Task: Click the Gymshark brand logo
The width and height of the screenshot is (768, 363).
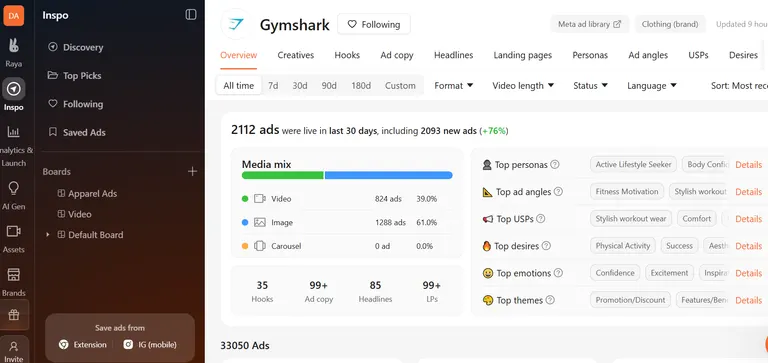Action: point(236,24)
